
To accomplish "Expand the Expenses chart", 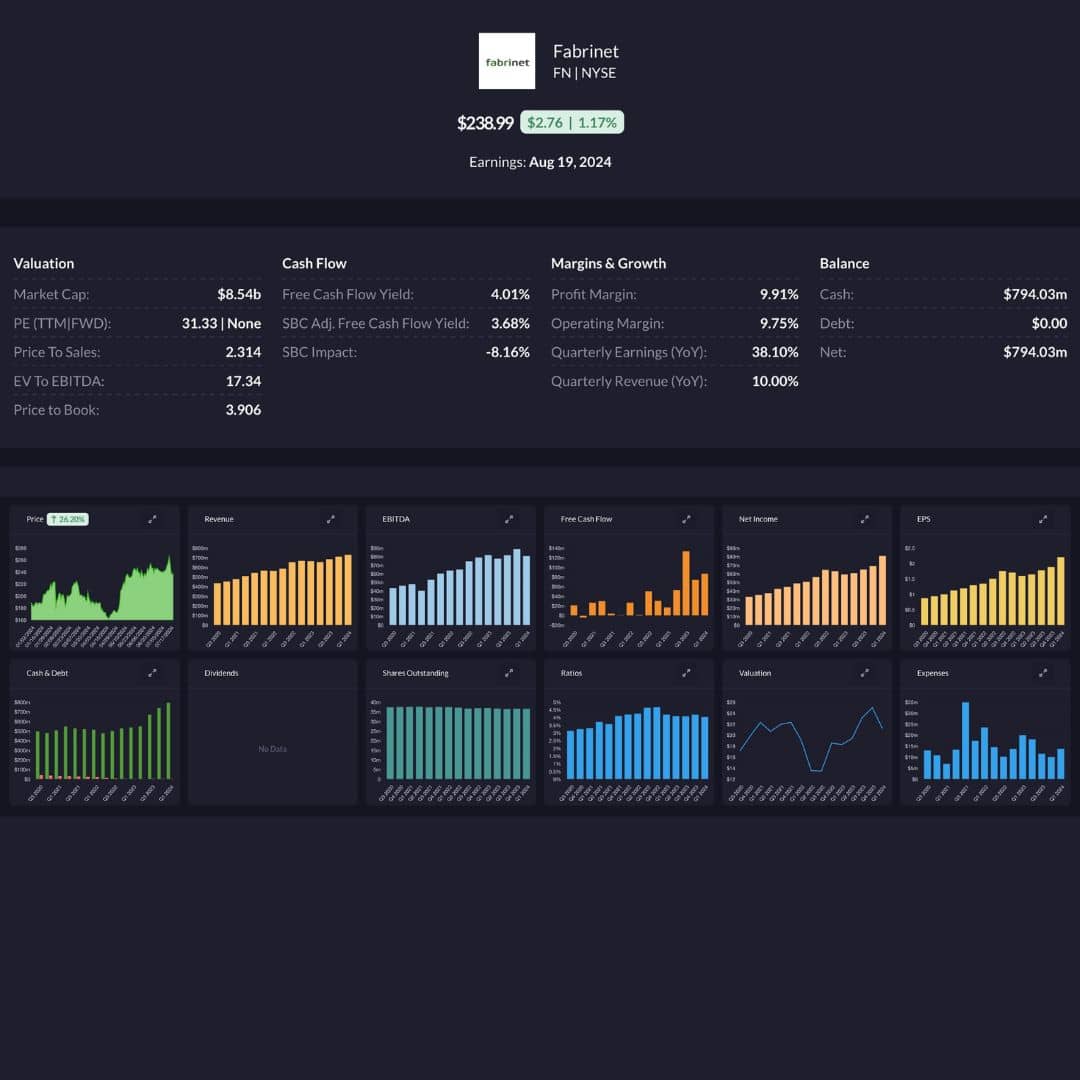I will [x=1043, y=673].
